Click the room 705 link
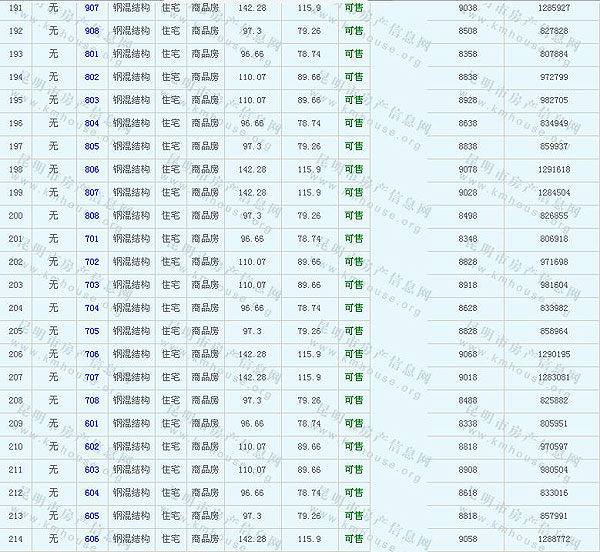Image resolution: width=600 pixels, height=552 pixels. point(92,331)
